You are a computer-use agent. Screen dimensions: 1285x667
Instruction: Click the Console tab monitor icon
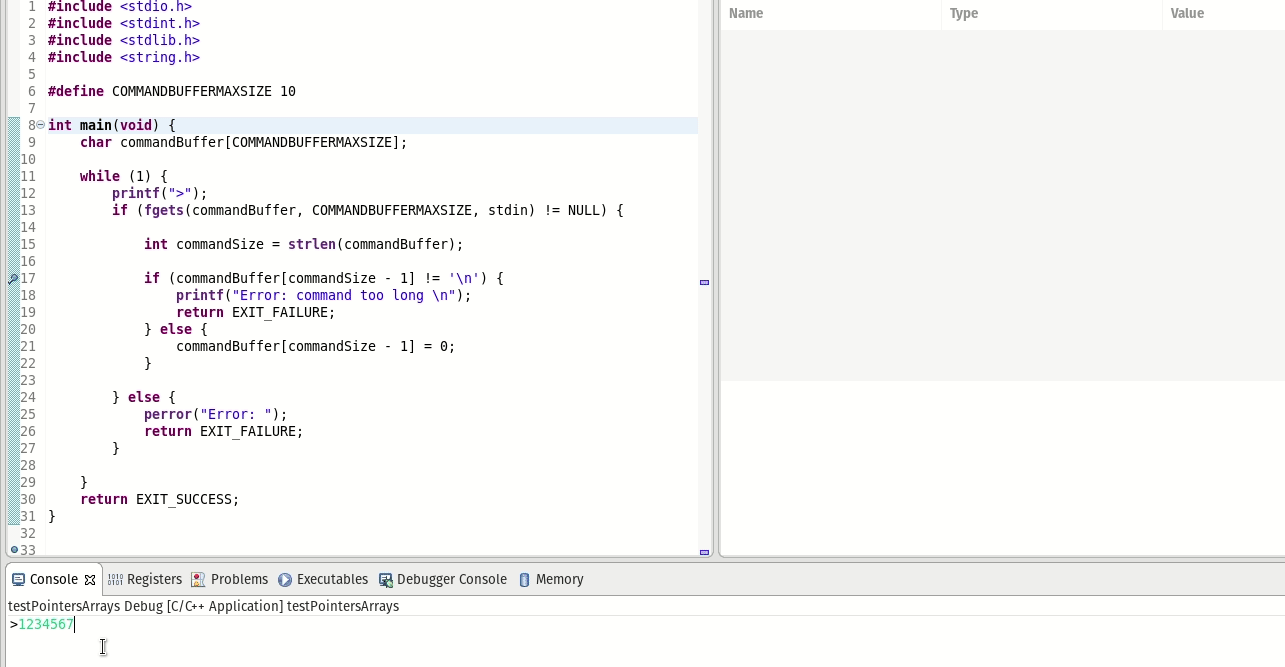(x=18, y=579)
